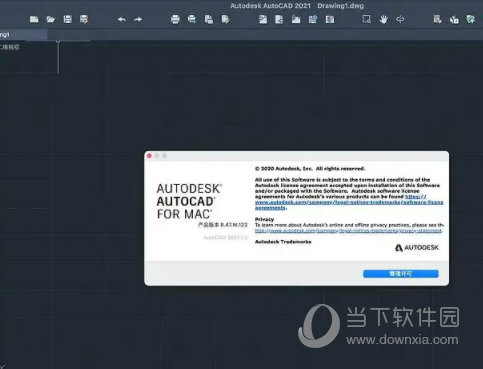Click the document icon second in the five-icon group
This screenshot has height=369, width=483.
(x=279, y=19)
